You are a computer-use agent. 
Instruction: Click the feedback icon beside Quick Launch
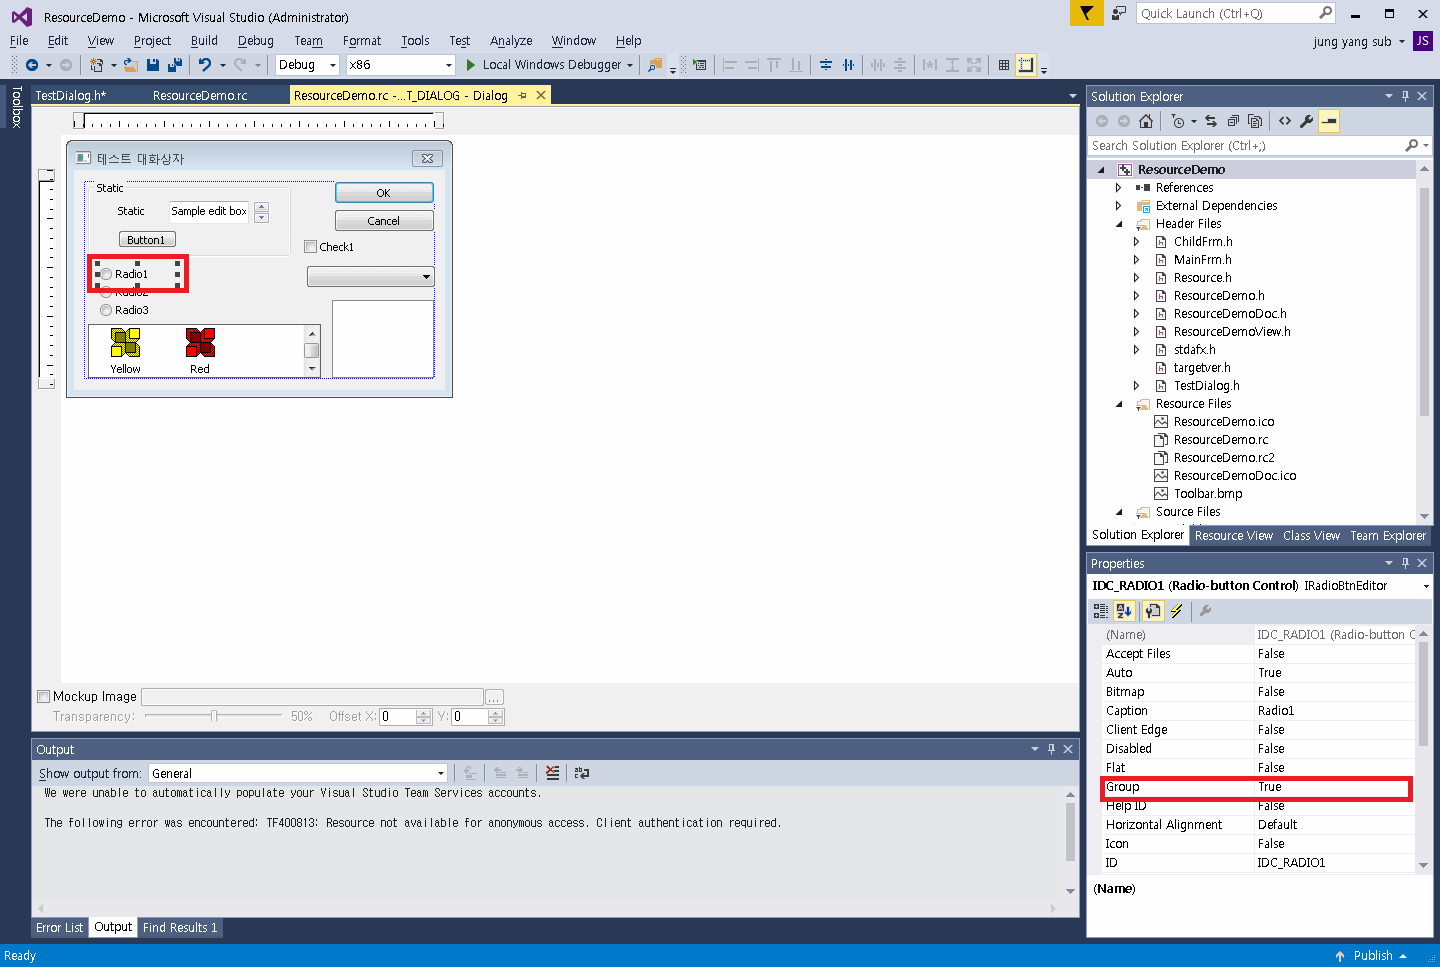click(x=1119, y=13)
